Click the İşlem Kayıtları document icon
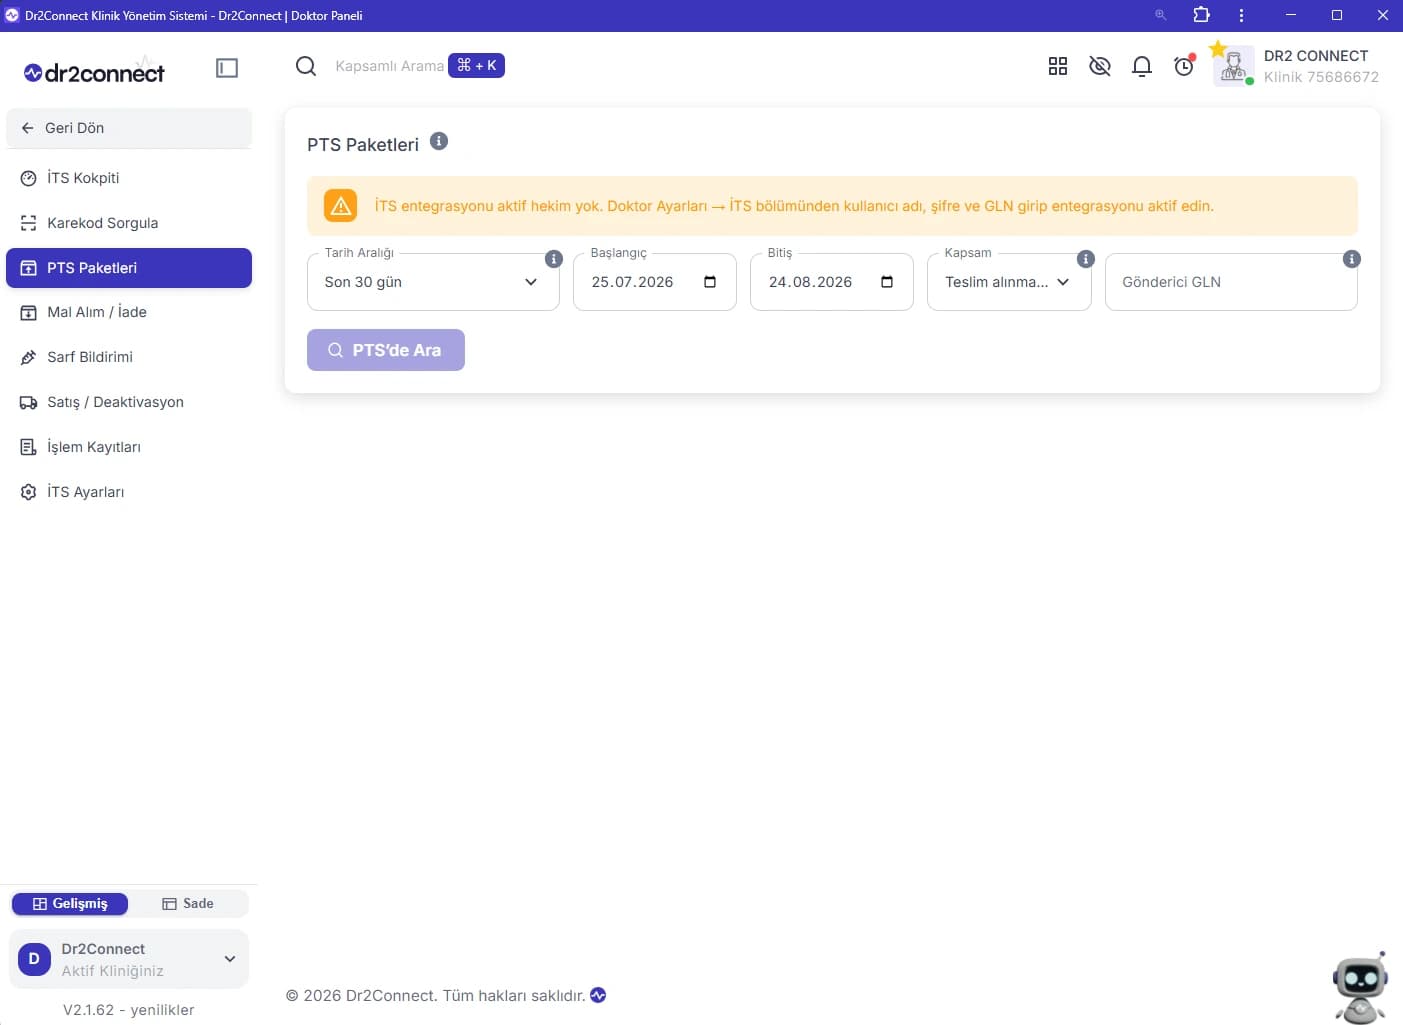 coord(29,447)
